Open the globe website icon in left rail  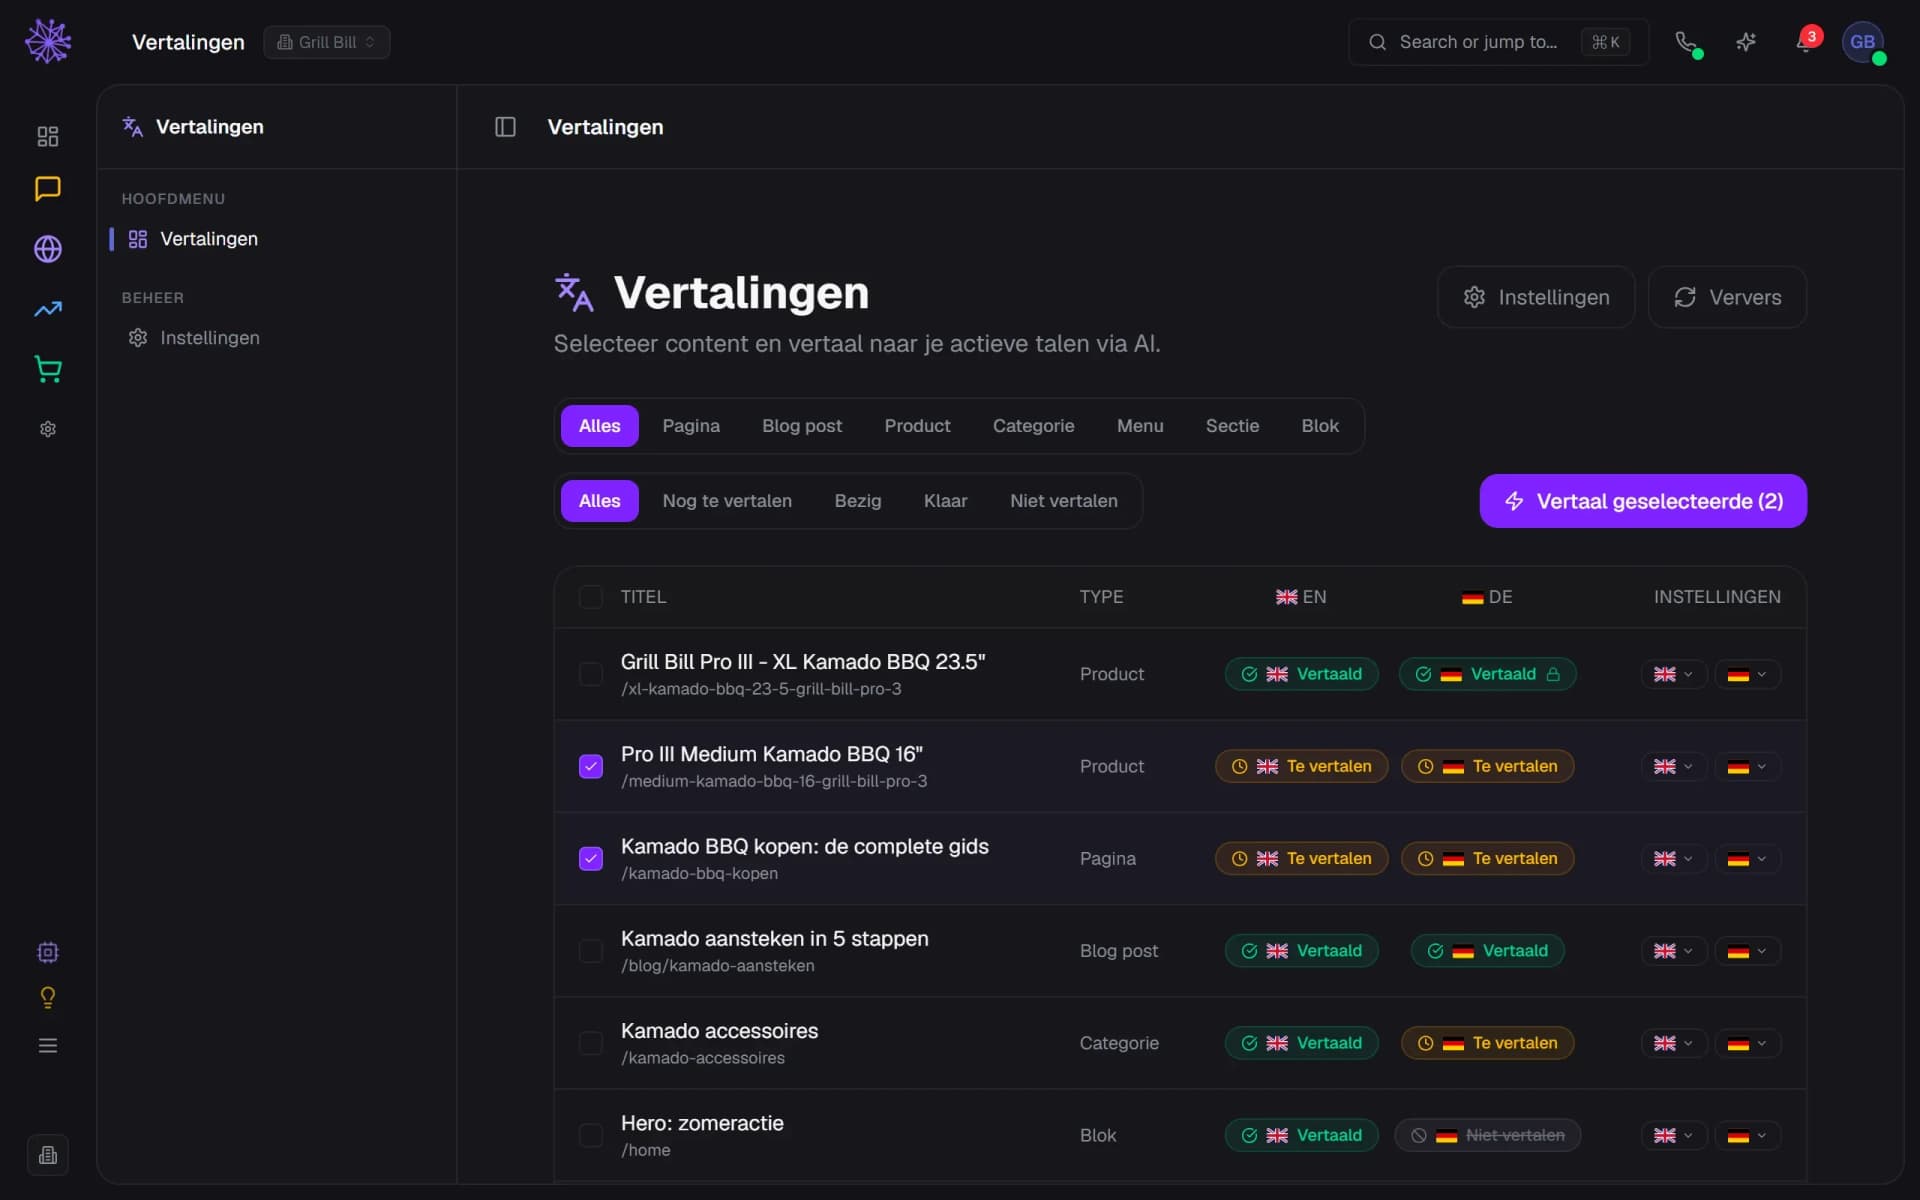pyautogui.click(x=48, y=249)
